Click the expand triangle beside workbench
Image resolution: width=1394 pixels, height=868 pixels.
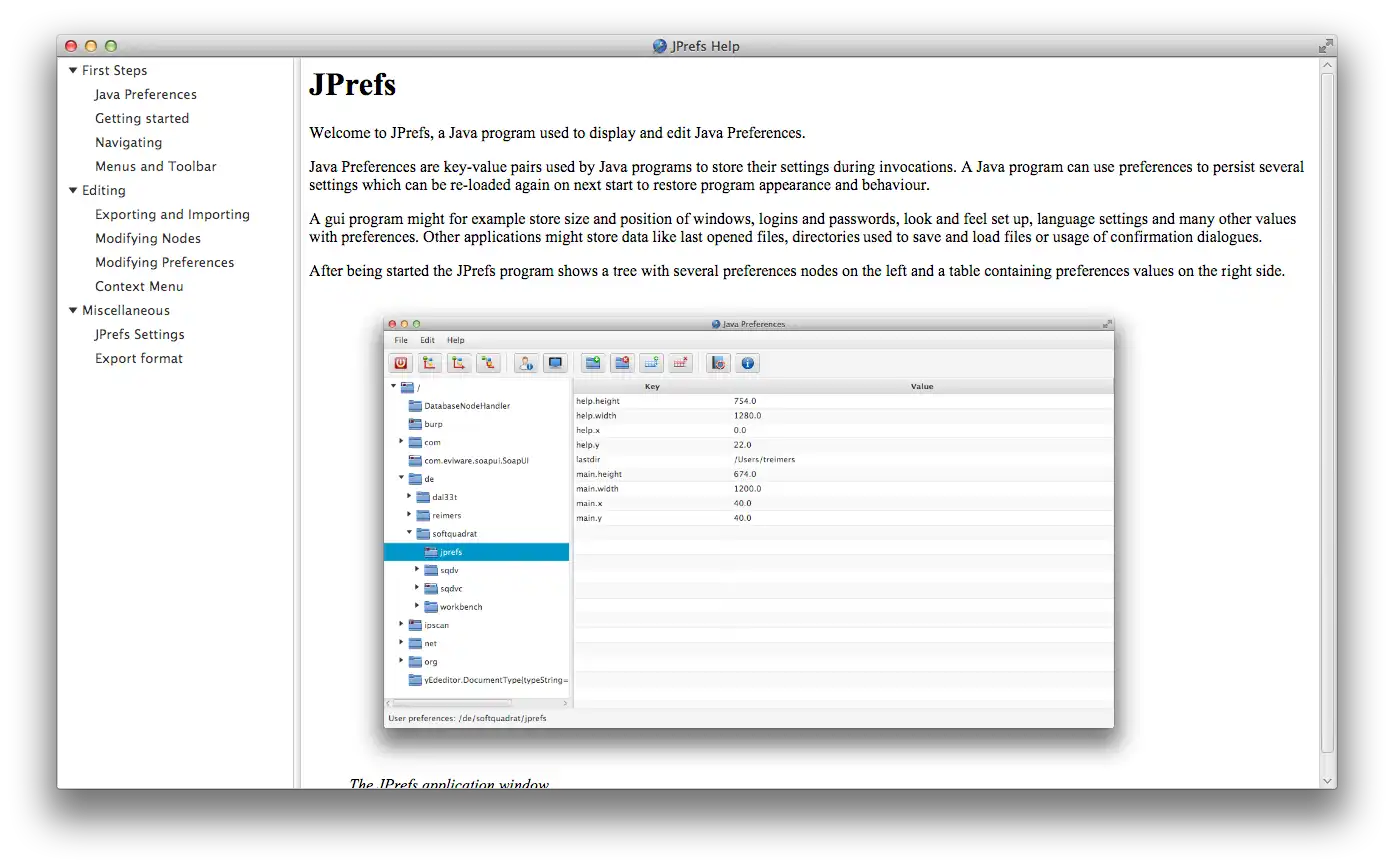pos(417,606)
